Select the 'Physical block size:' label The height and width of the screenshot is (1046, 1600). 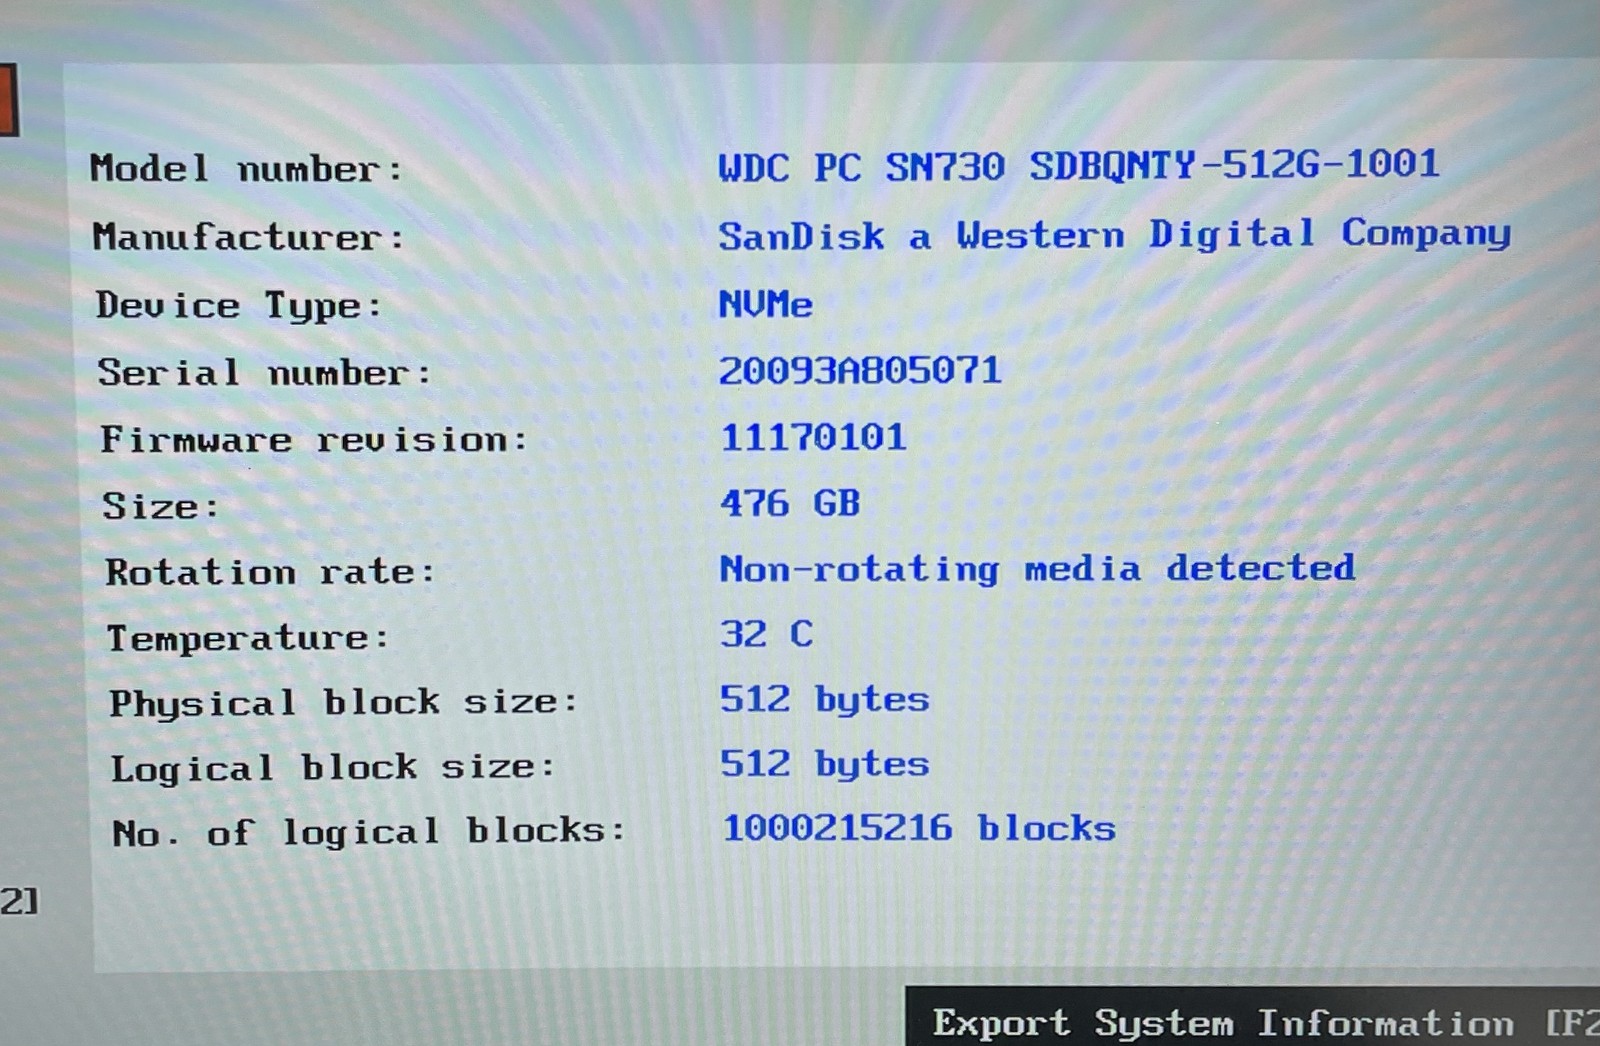[x=343, y=703]
